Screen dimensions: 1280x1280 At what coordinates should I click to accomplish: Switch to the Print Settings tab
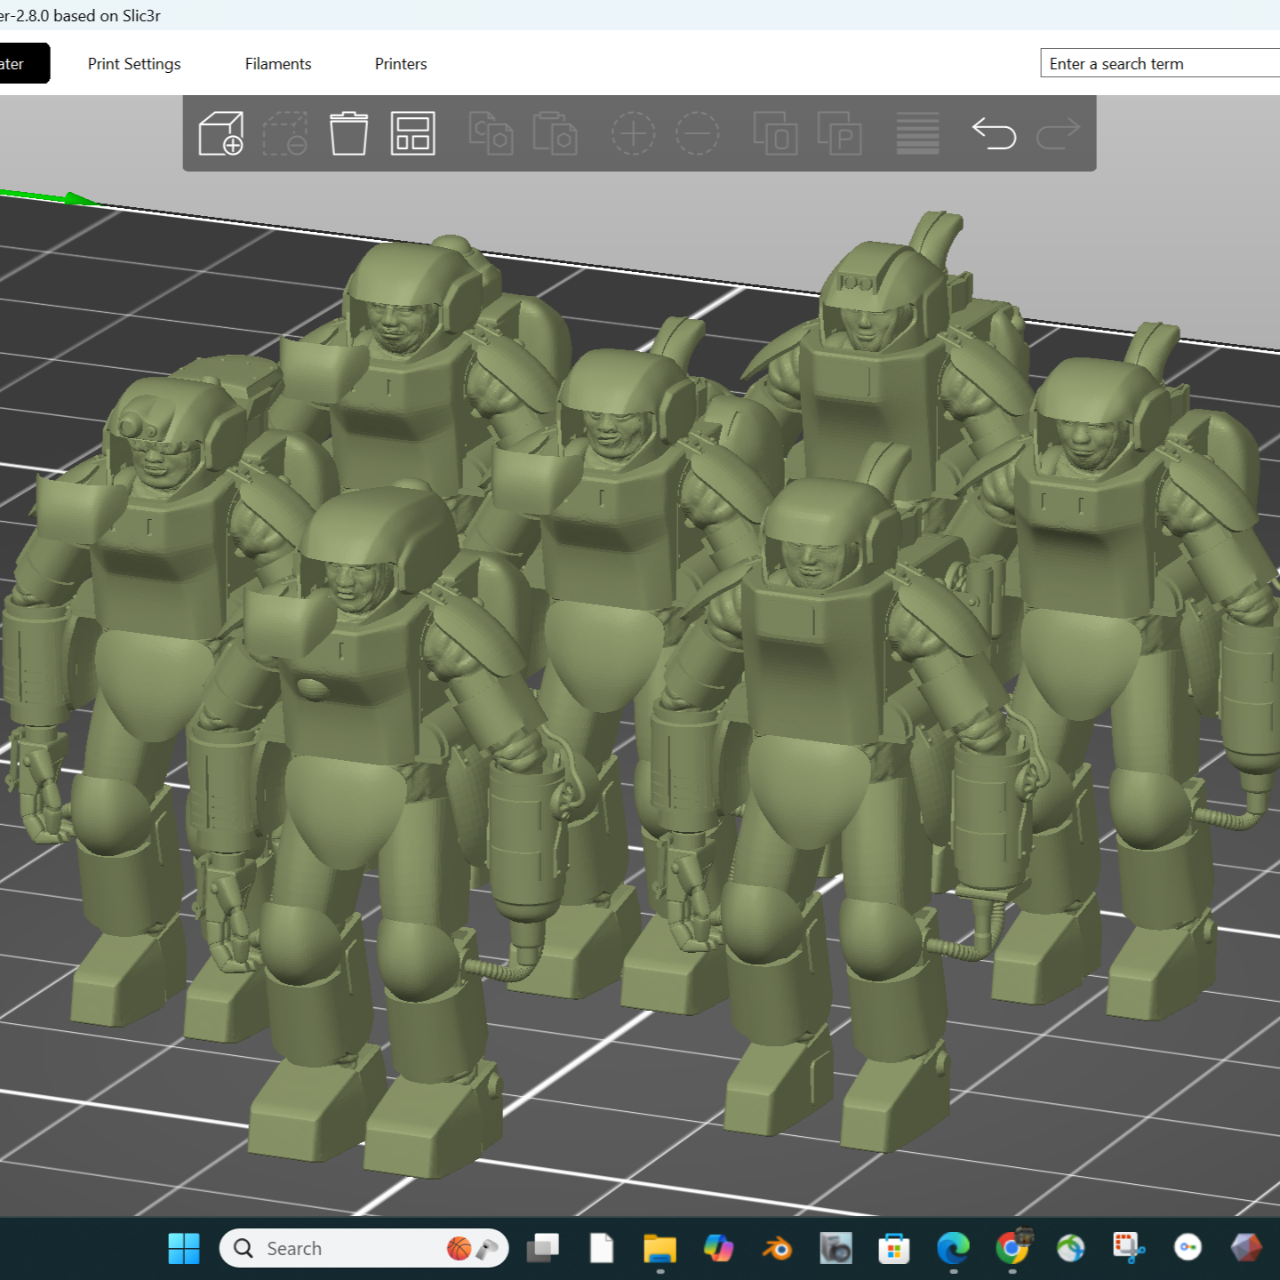tap(134, 64)
